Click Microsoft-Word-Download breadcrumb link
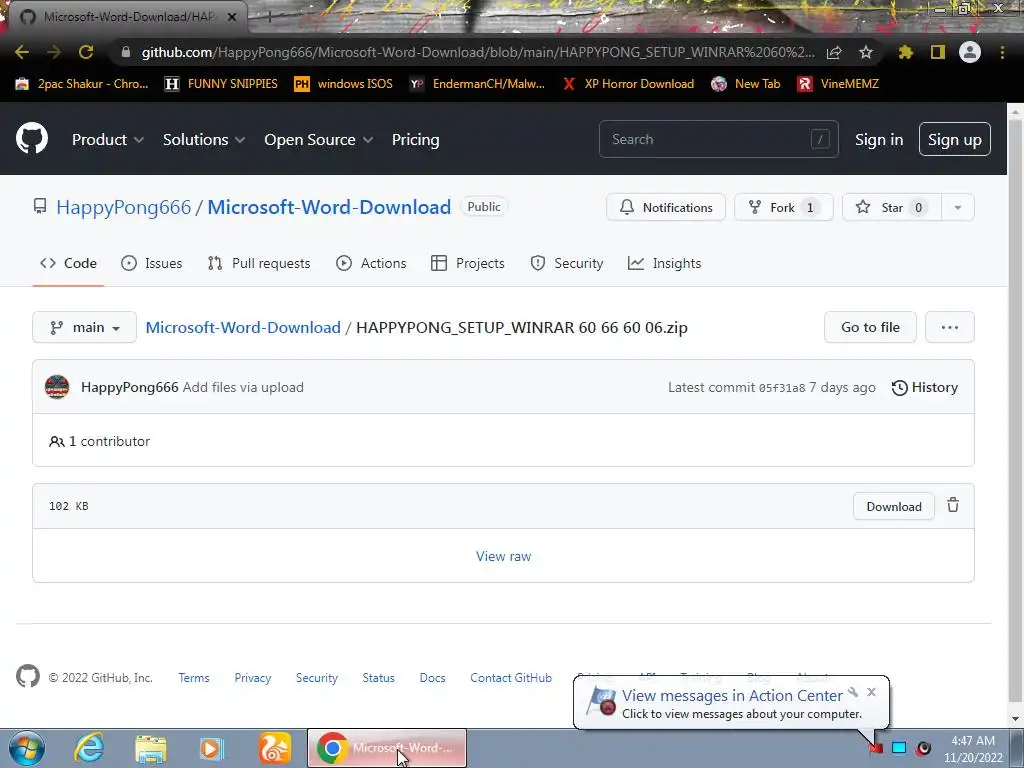This screenshot has height=768, width=1024. [x=243, y=327]
